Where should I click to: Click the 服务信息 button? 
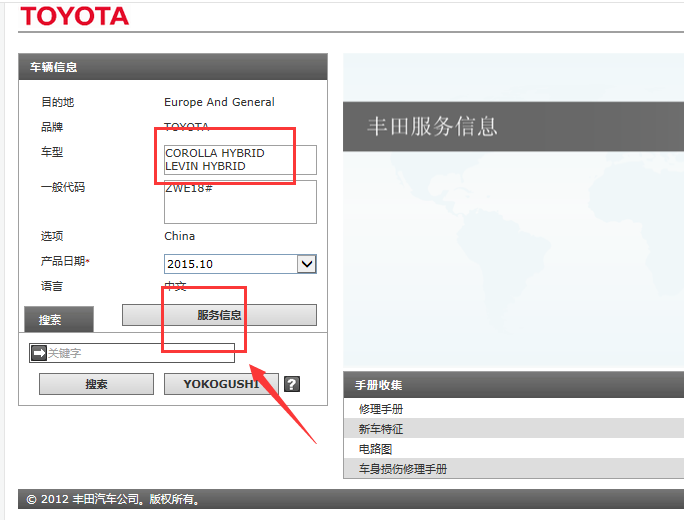point(219,315)
